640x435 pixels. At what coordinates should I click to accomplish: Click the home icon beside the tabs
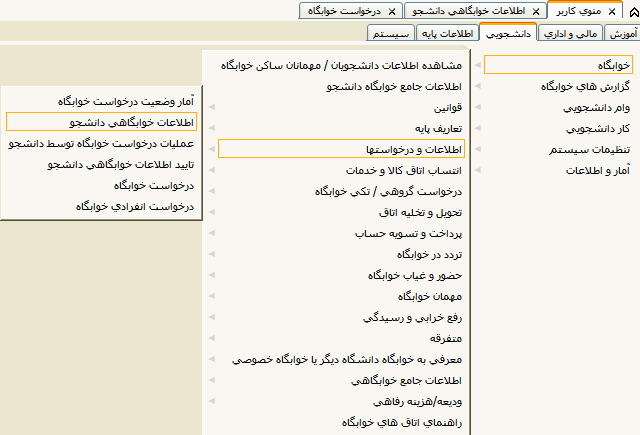click(x=627, y=11)
